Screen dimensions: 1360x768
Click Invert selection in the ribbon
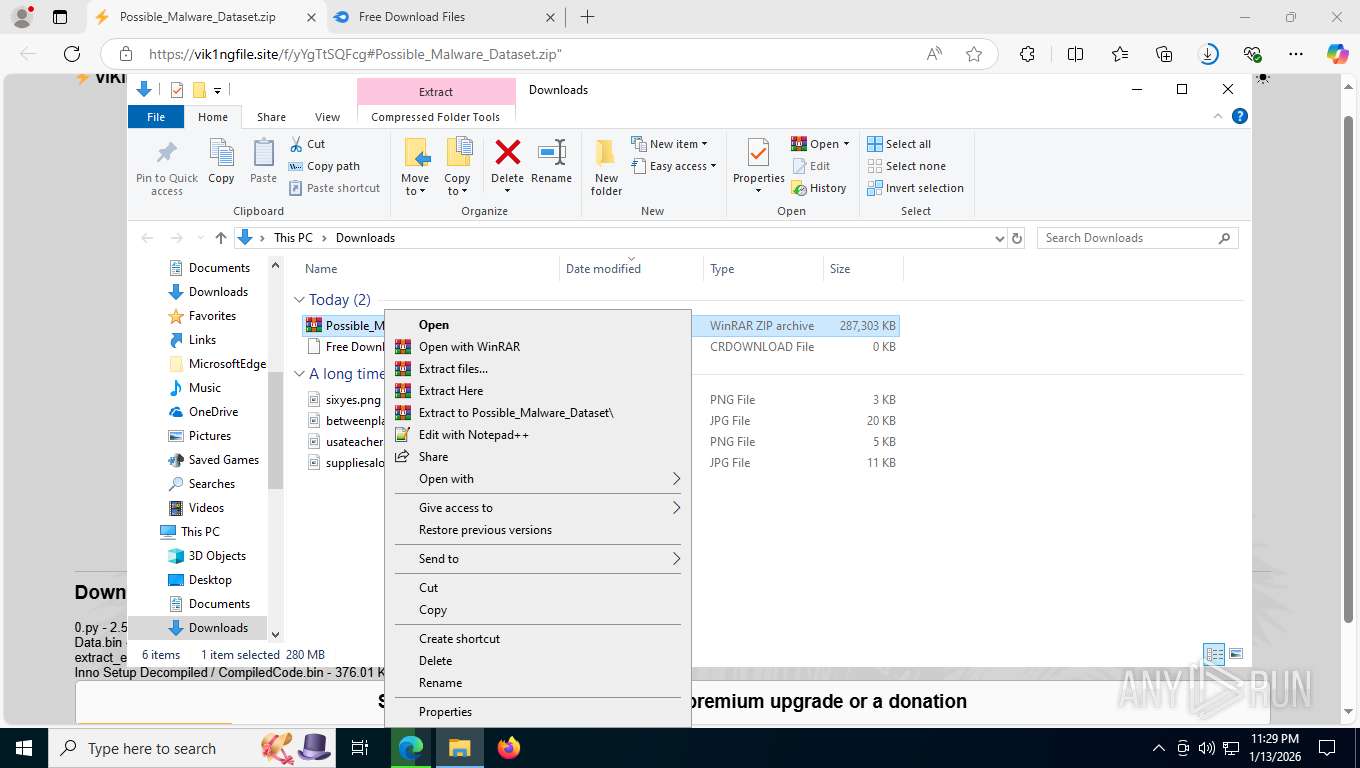pos(915,188)
